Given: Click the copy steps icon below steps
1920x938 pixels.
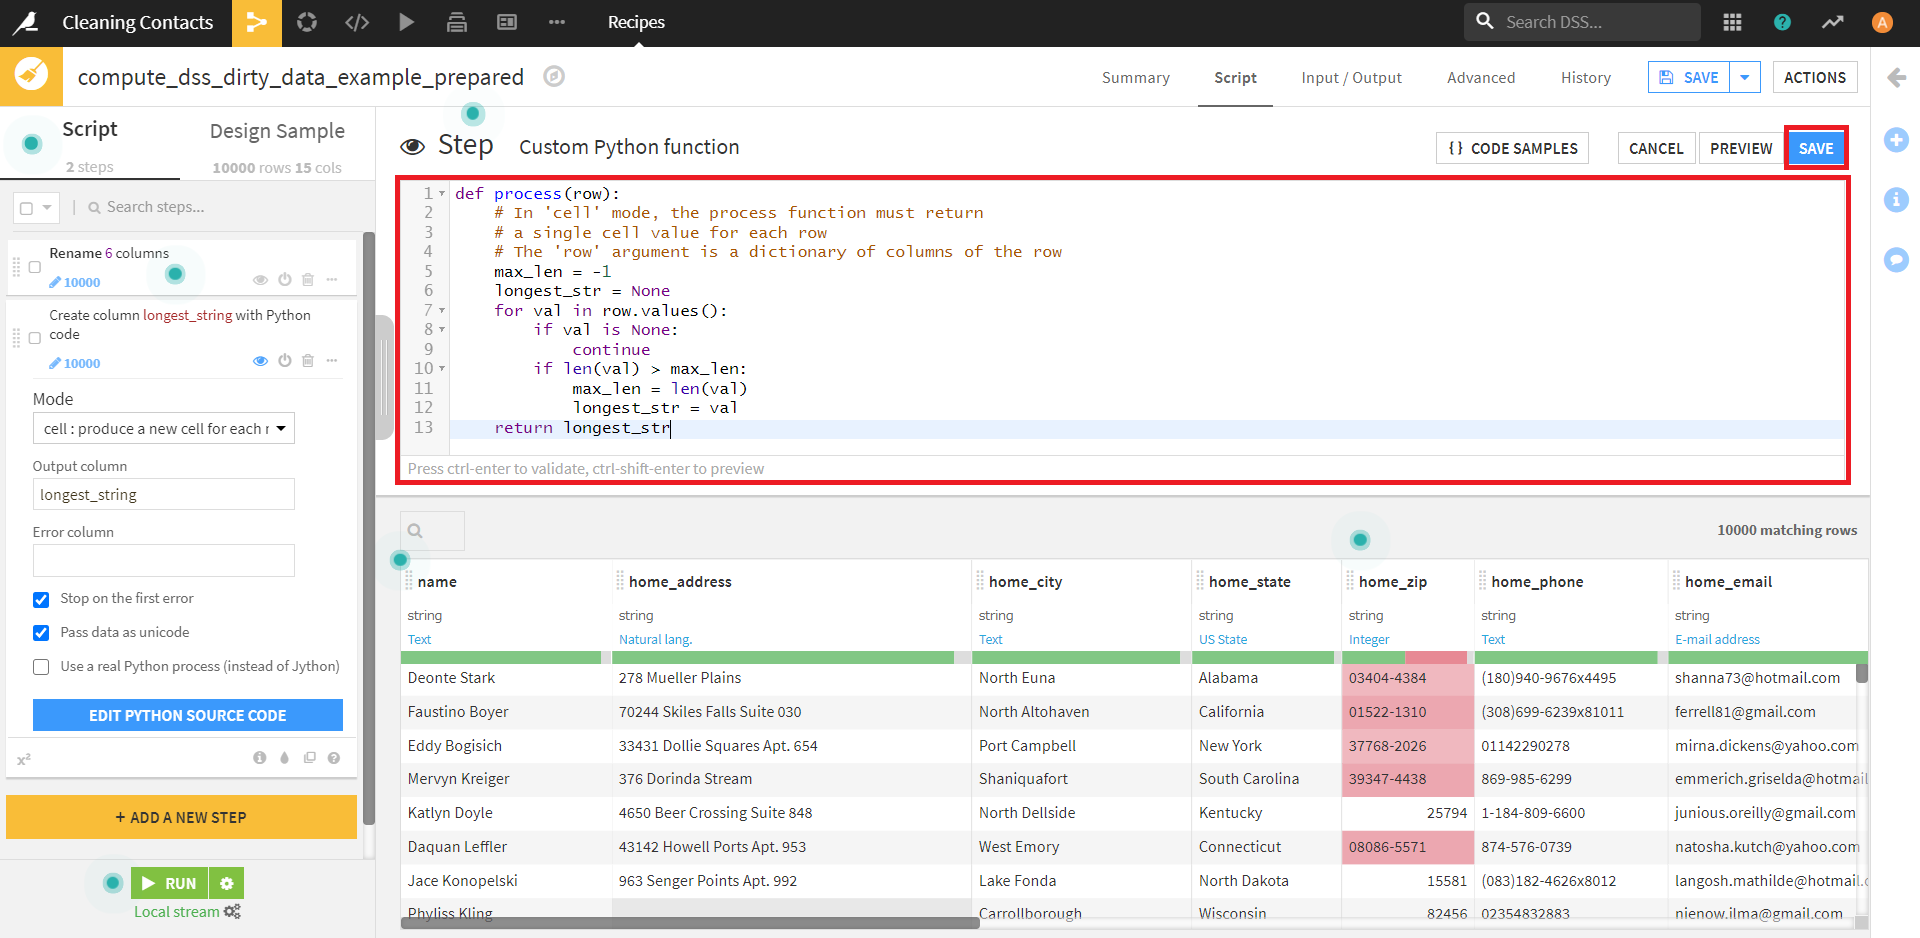Looking at the screenshot, I should (310, 758).
